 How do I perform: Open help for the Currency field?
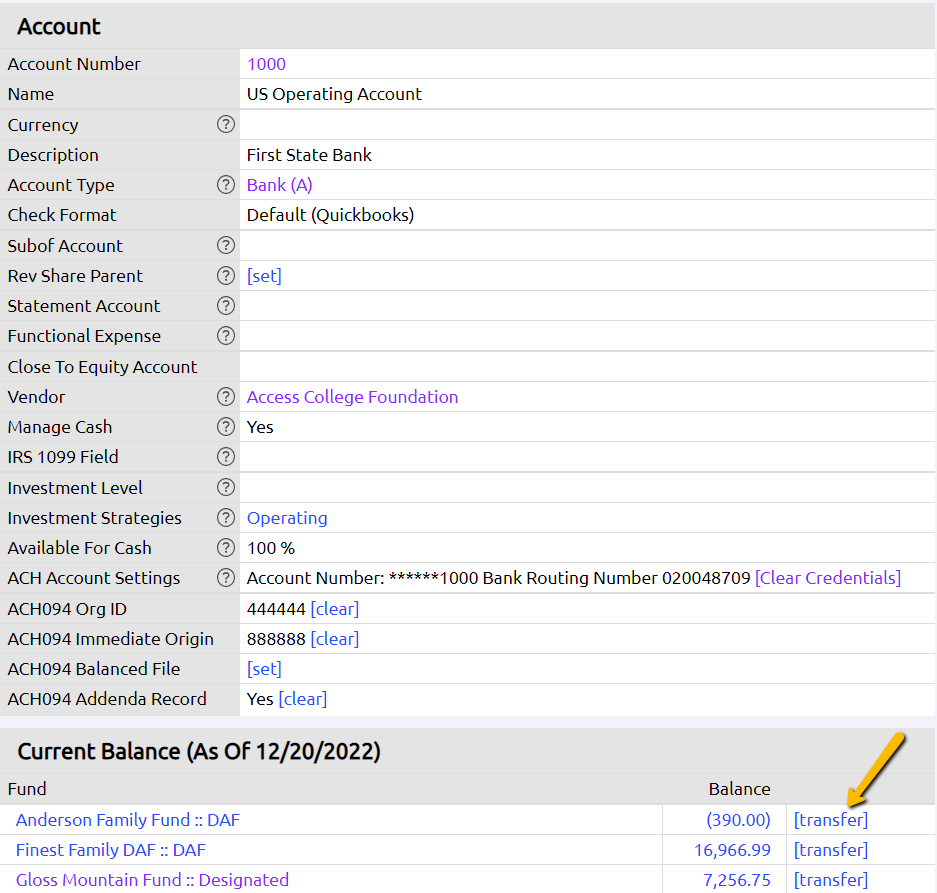(226, 124)
